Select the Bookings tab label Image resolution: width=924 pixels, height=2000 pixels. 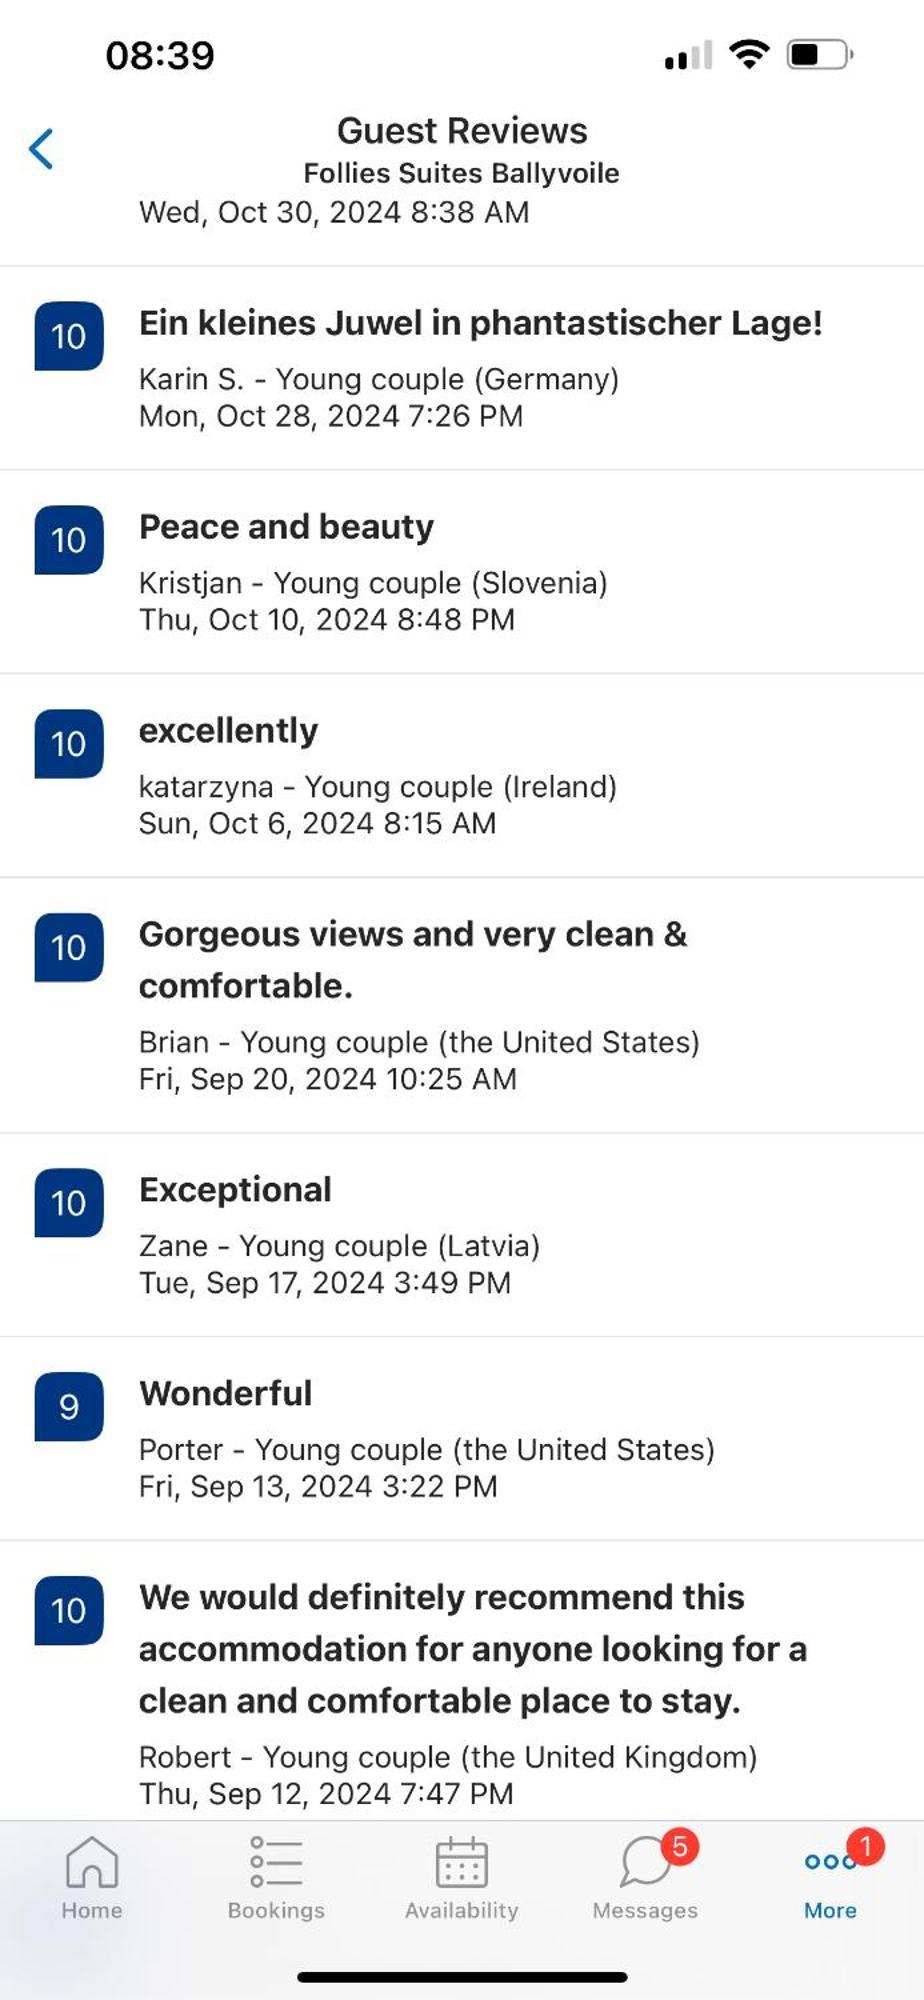(x=276, y=1910)
